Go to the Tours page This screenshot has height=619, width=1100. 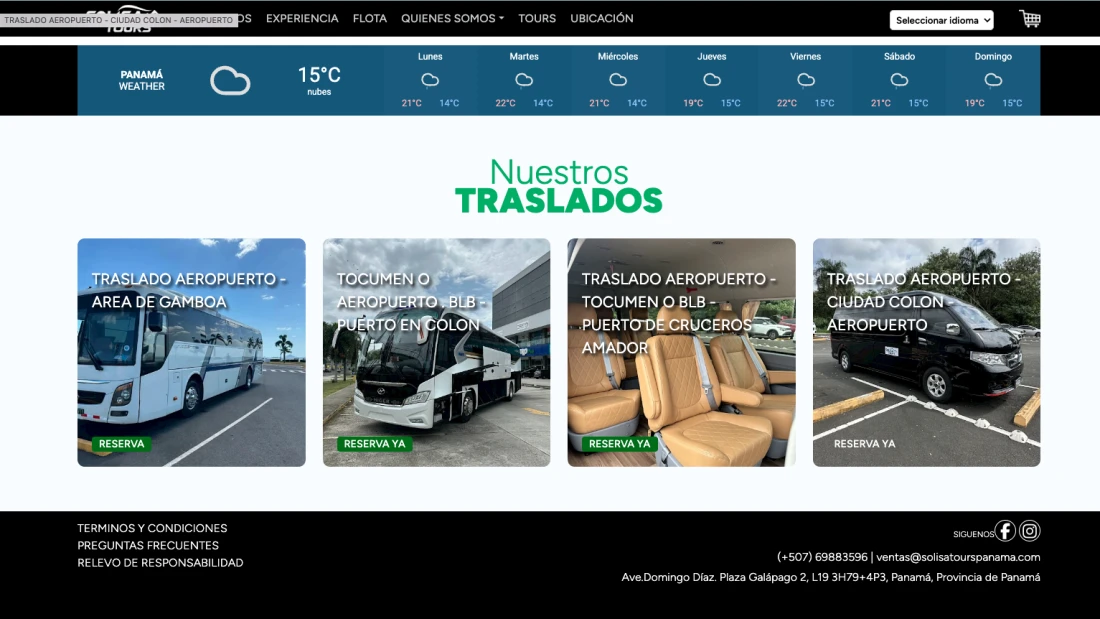537,18
